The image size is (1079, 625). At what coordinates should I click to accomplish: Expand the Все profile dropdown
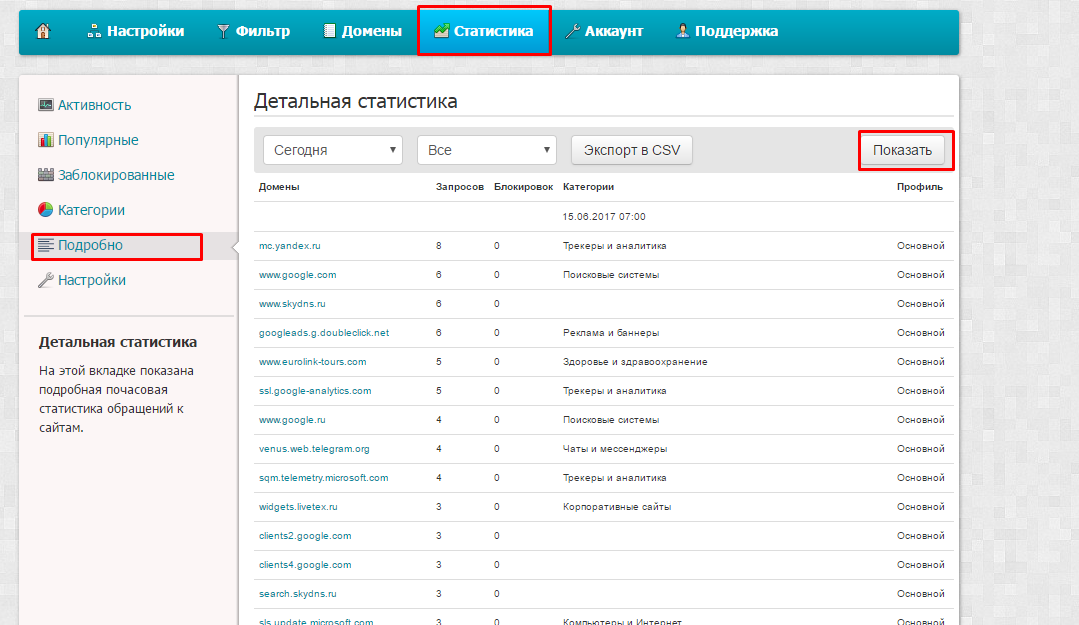[487, 150]
